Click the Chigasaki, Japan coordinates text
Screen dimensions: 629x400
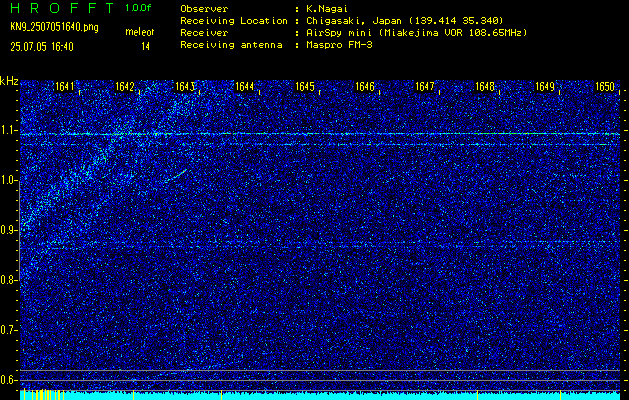tap(404, 21)
